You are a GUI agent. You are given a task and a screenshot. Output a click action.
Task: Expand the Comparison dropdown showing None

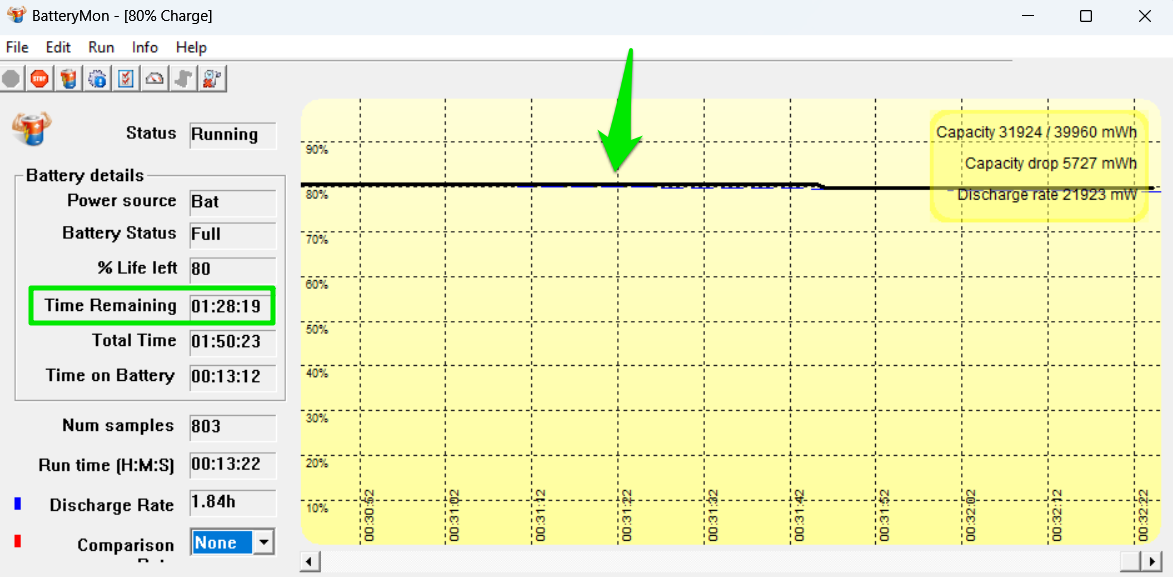[263, 543]
